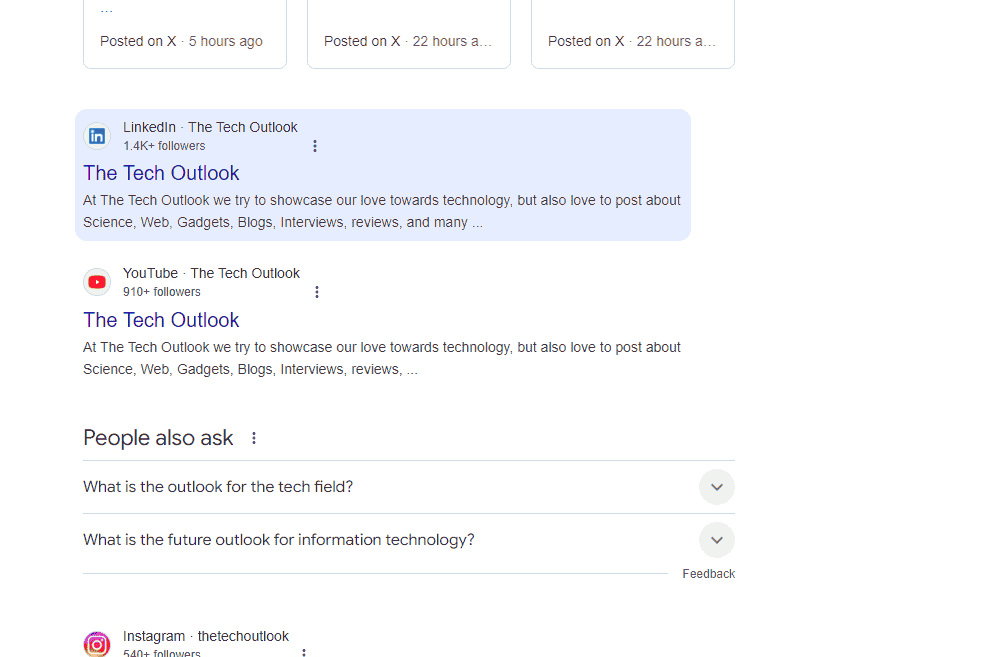Click the 'Instagram · thetechoutlook' source label
The width and height of the screenshot is (1005, 657).
pyautogui.click(x=205, y=636)
